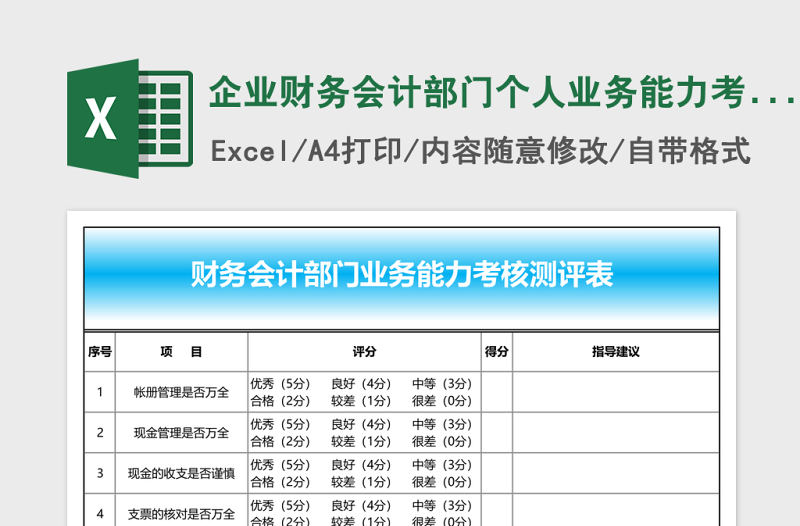
Task: Click the cell 支票的核对是否万全
Action: (182, 510)
